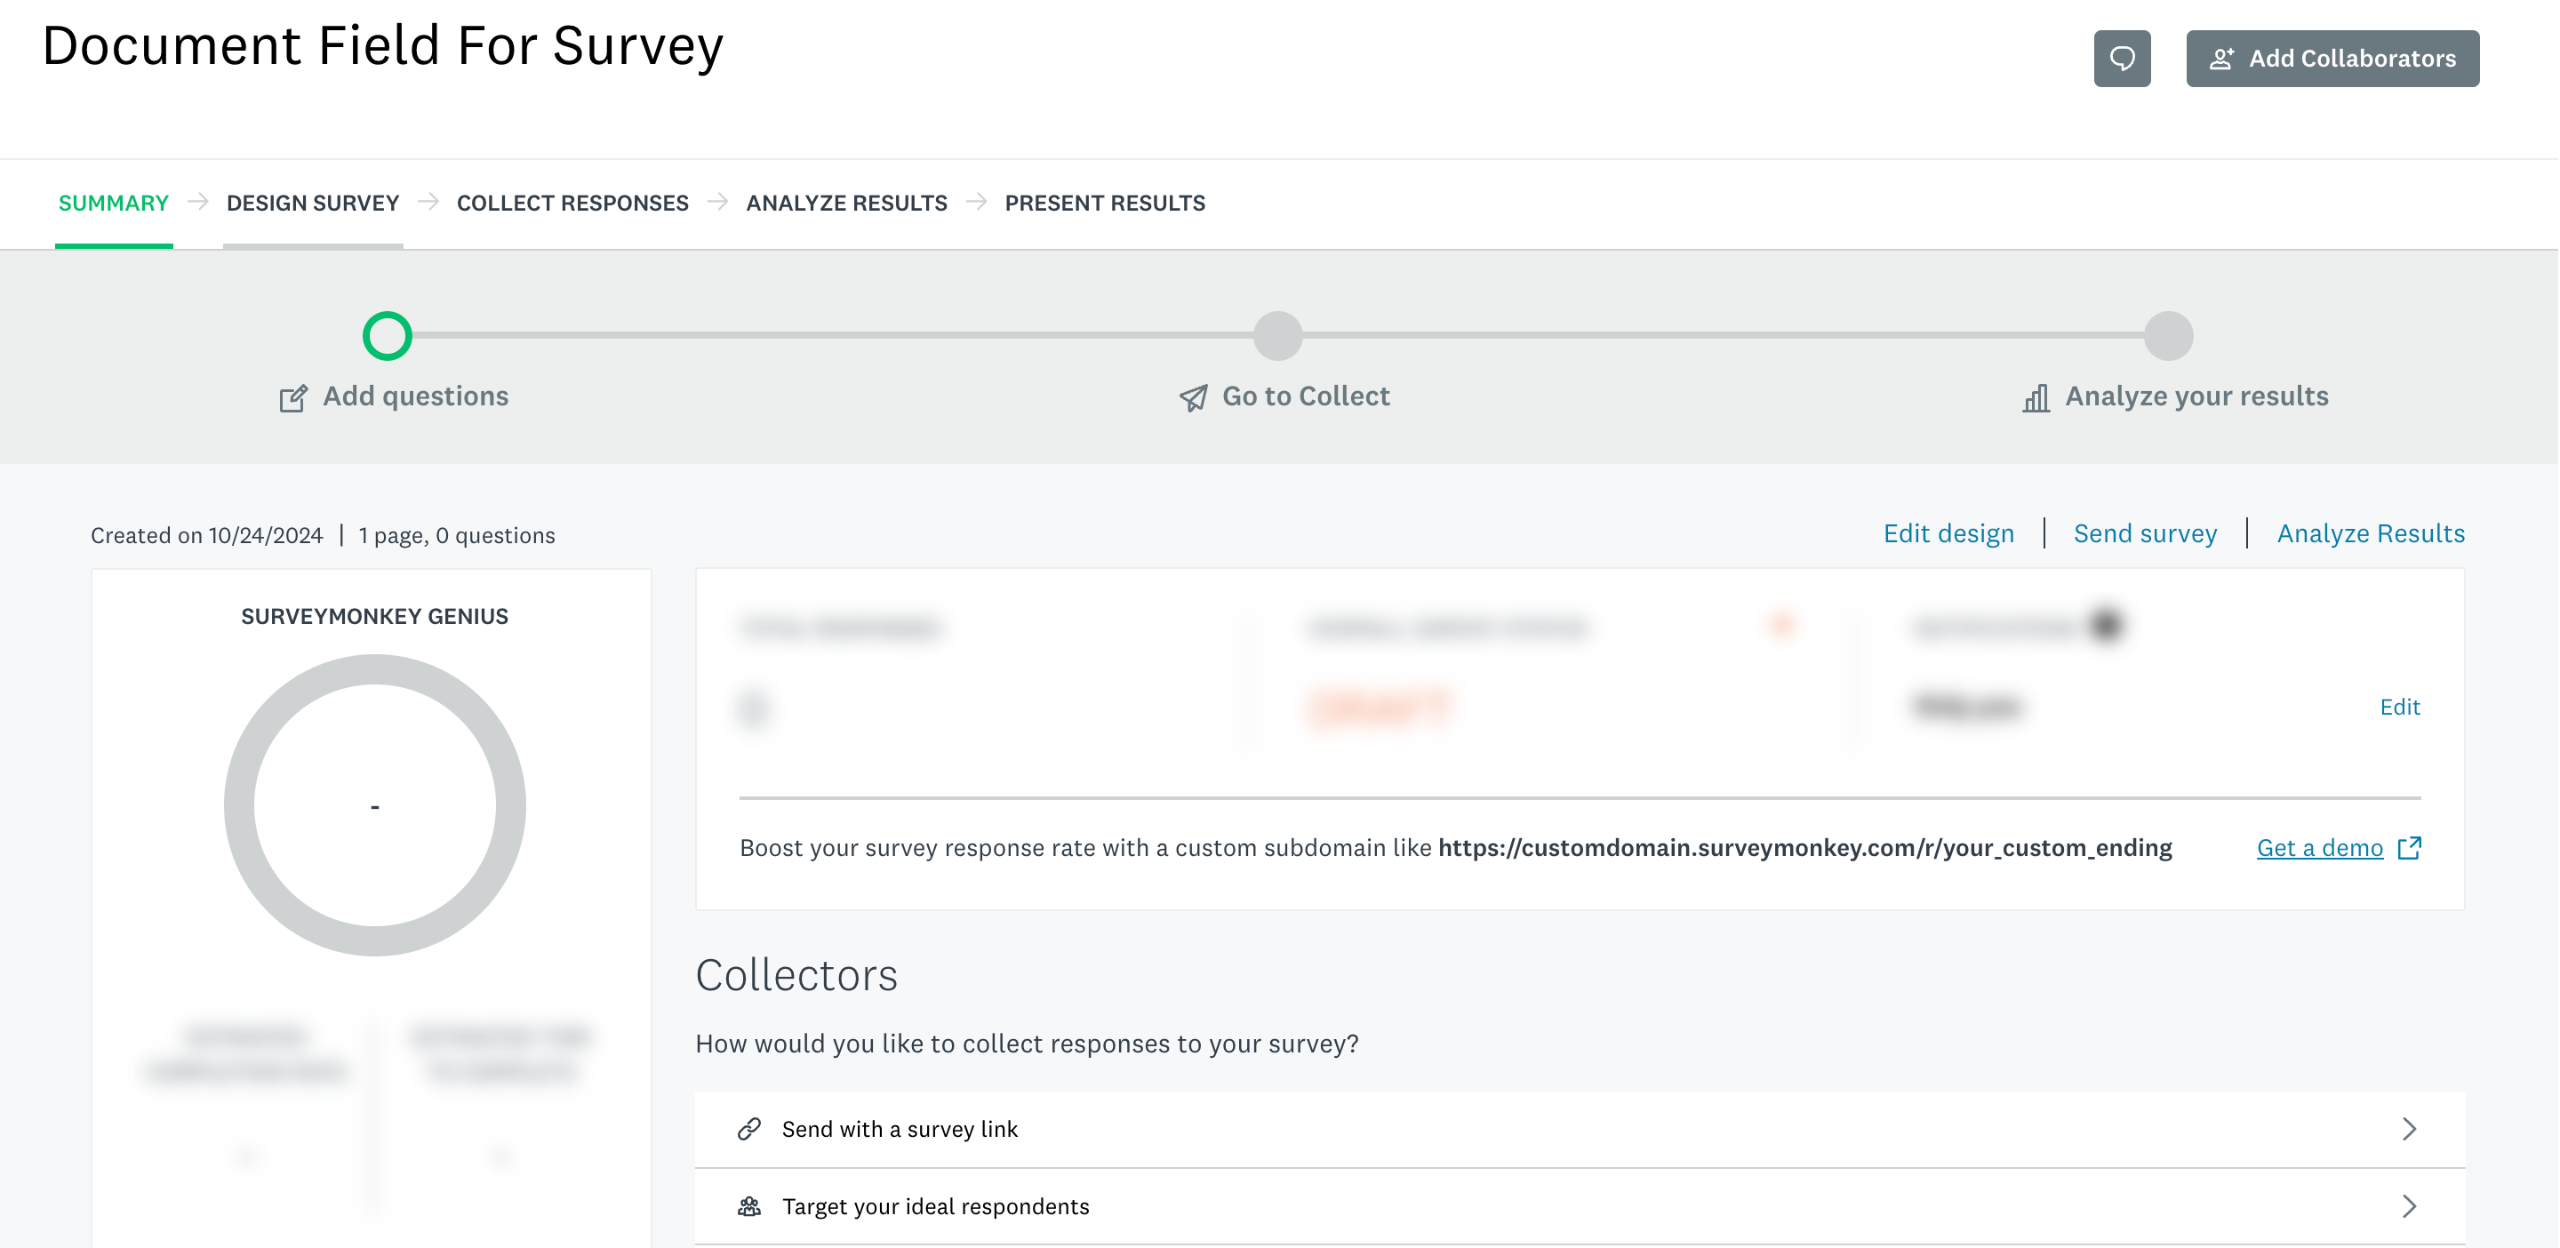Screen dimensions: 2560x1248
Task: Go to the Analyze Results tab
Action: click(x=846, y=203)
